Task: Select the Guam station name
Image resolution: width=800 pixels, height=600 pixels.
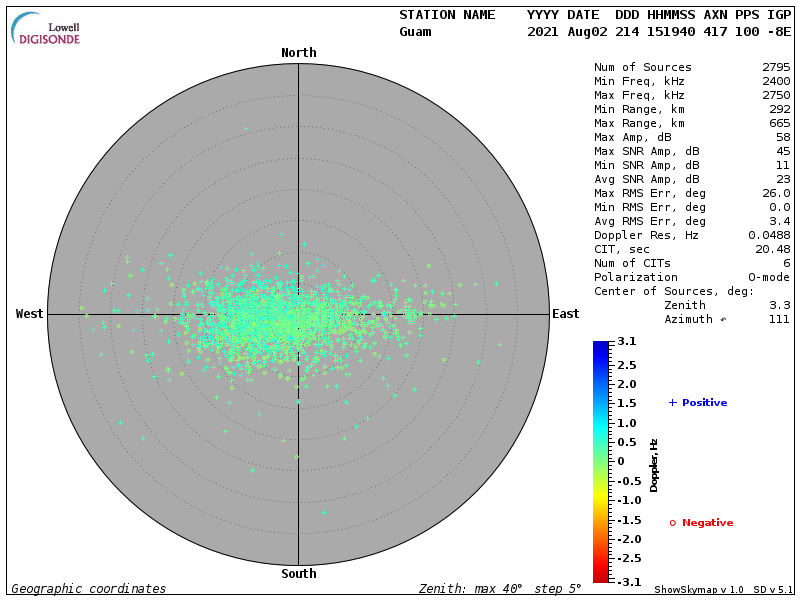Action: click(x=415, y=32)
